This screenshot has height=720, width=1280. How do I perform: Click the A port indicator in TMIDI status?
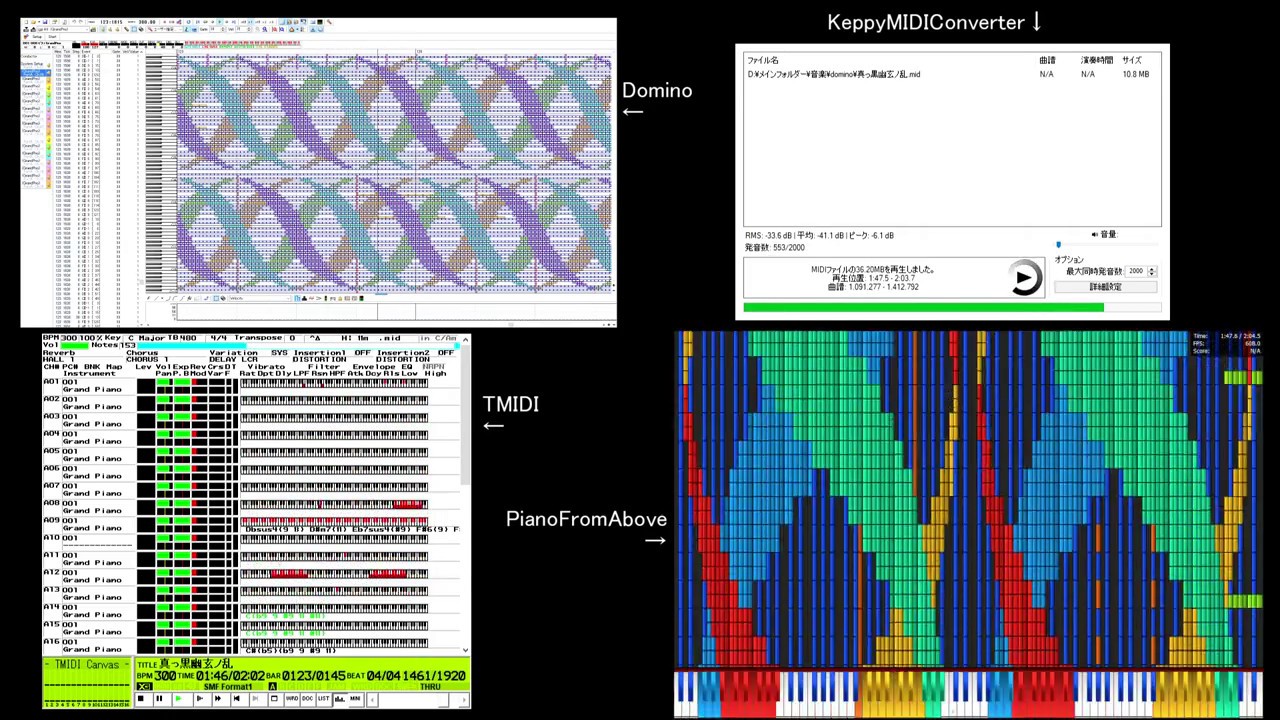point(273,687)
